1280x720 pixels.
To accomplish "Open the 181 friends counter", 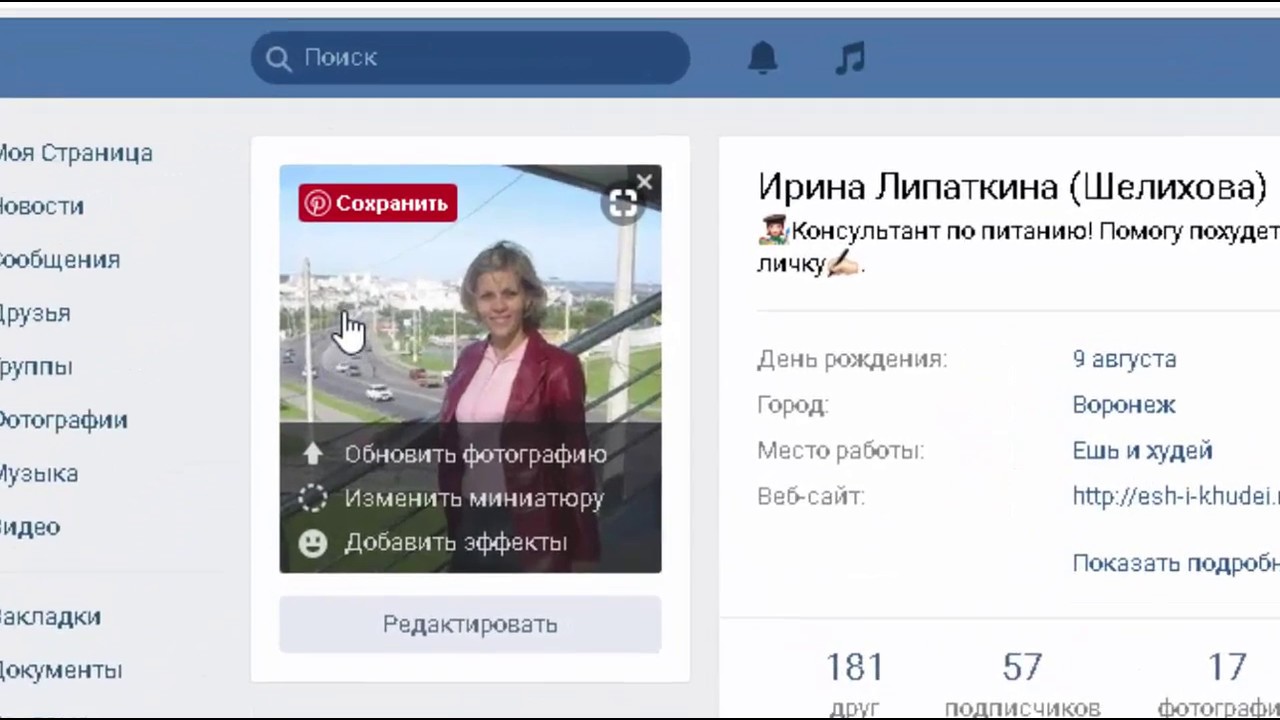I will [x=855, y=684].
